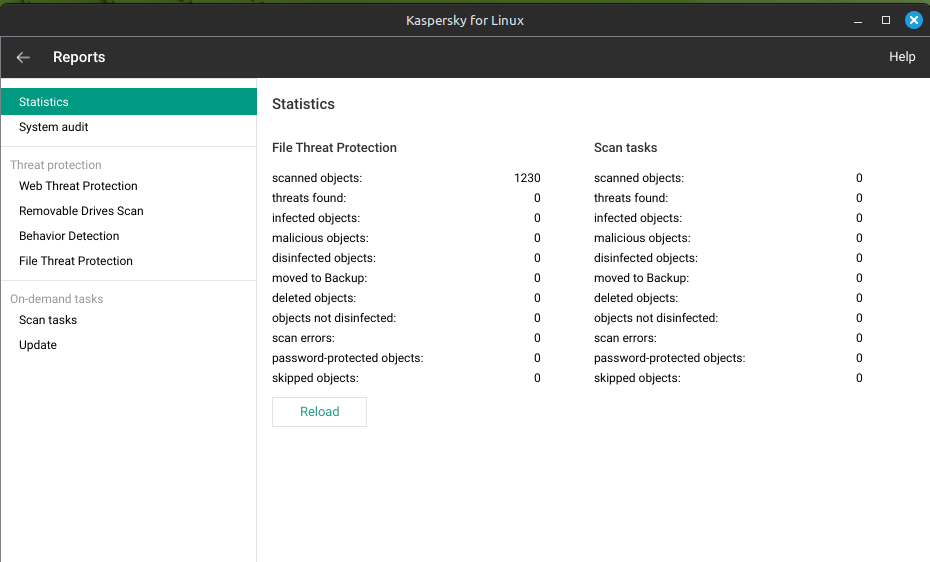Click the Kaspersky for Linux title bar text

coord(464,20)
